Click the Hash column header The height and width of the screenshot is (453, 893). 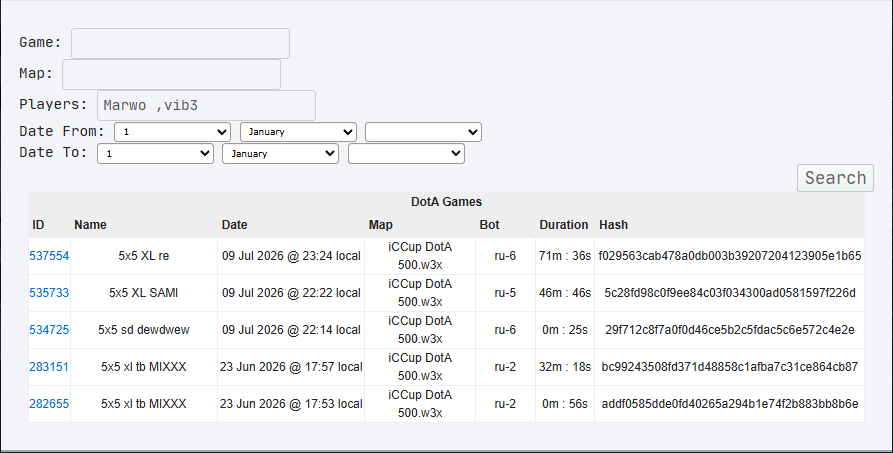[613, 225]
